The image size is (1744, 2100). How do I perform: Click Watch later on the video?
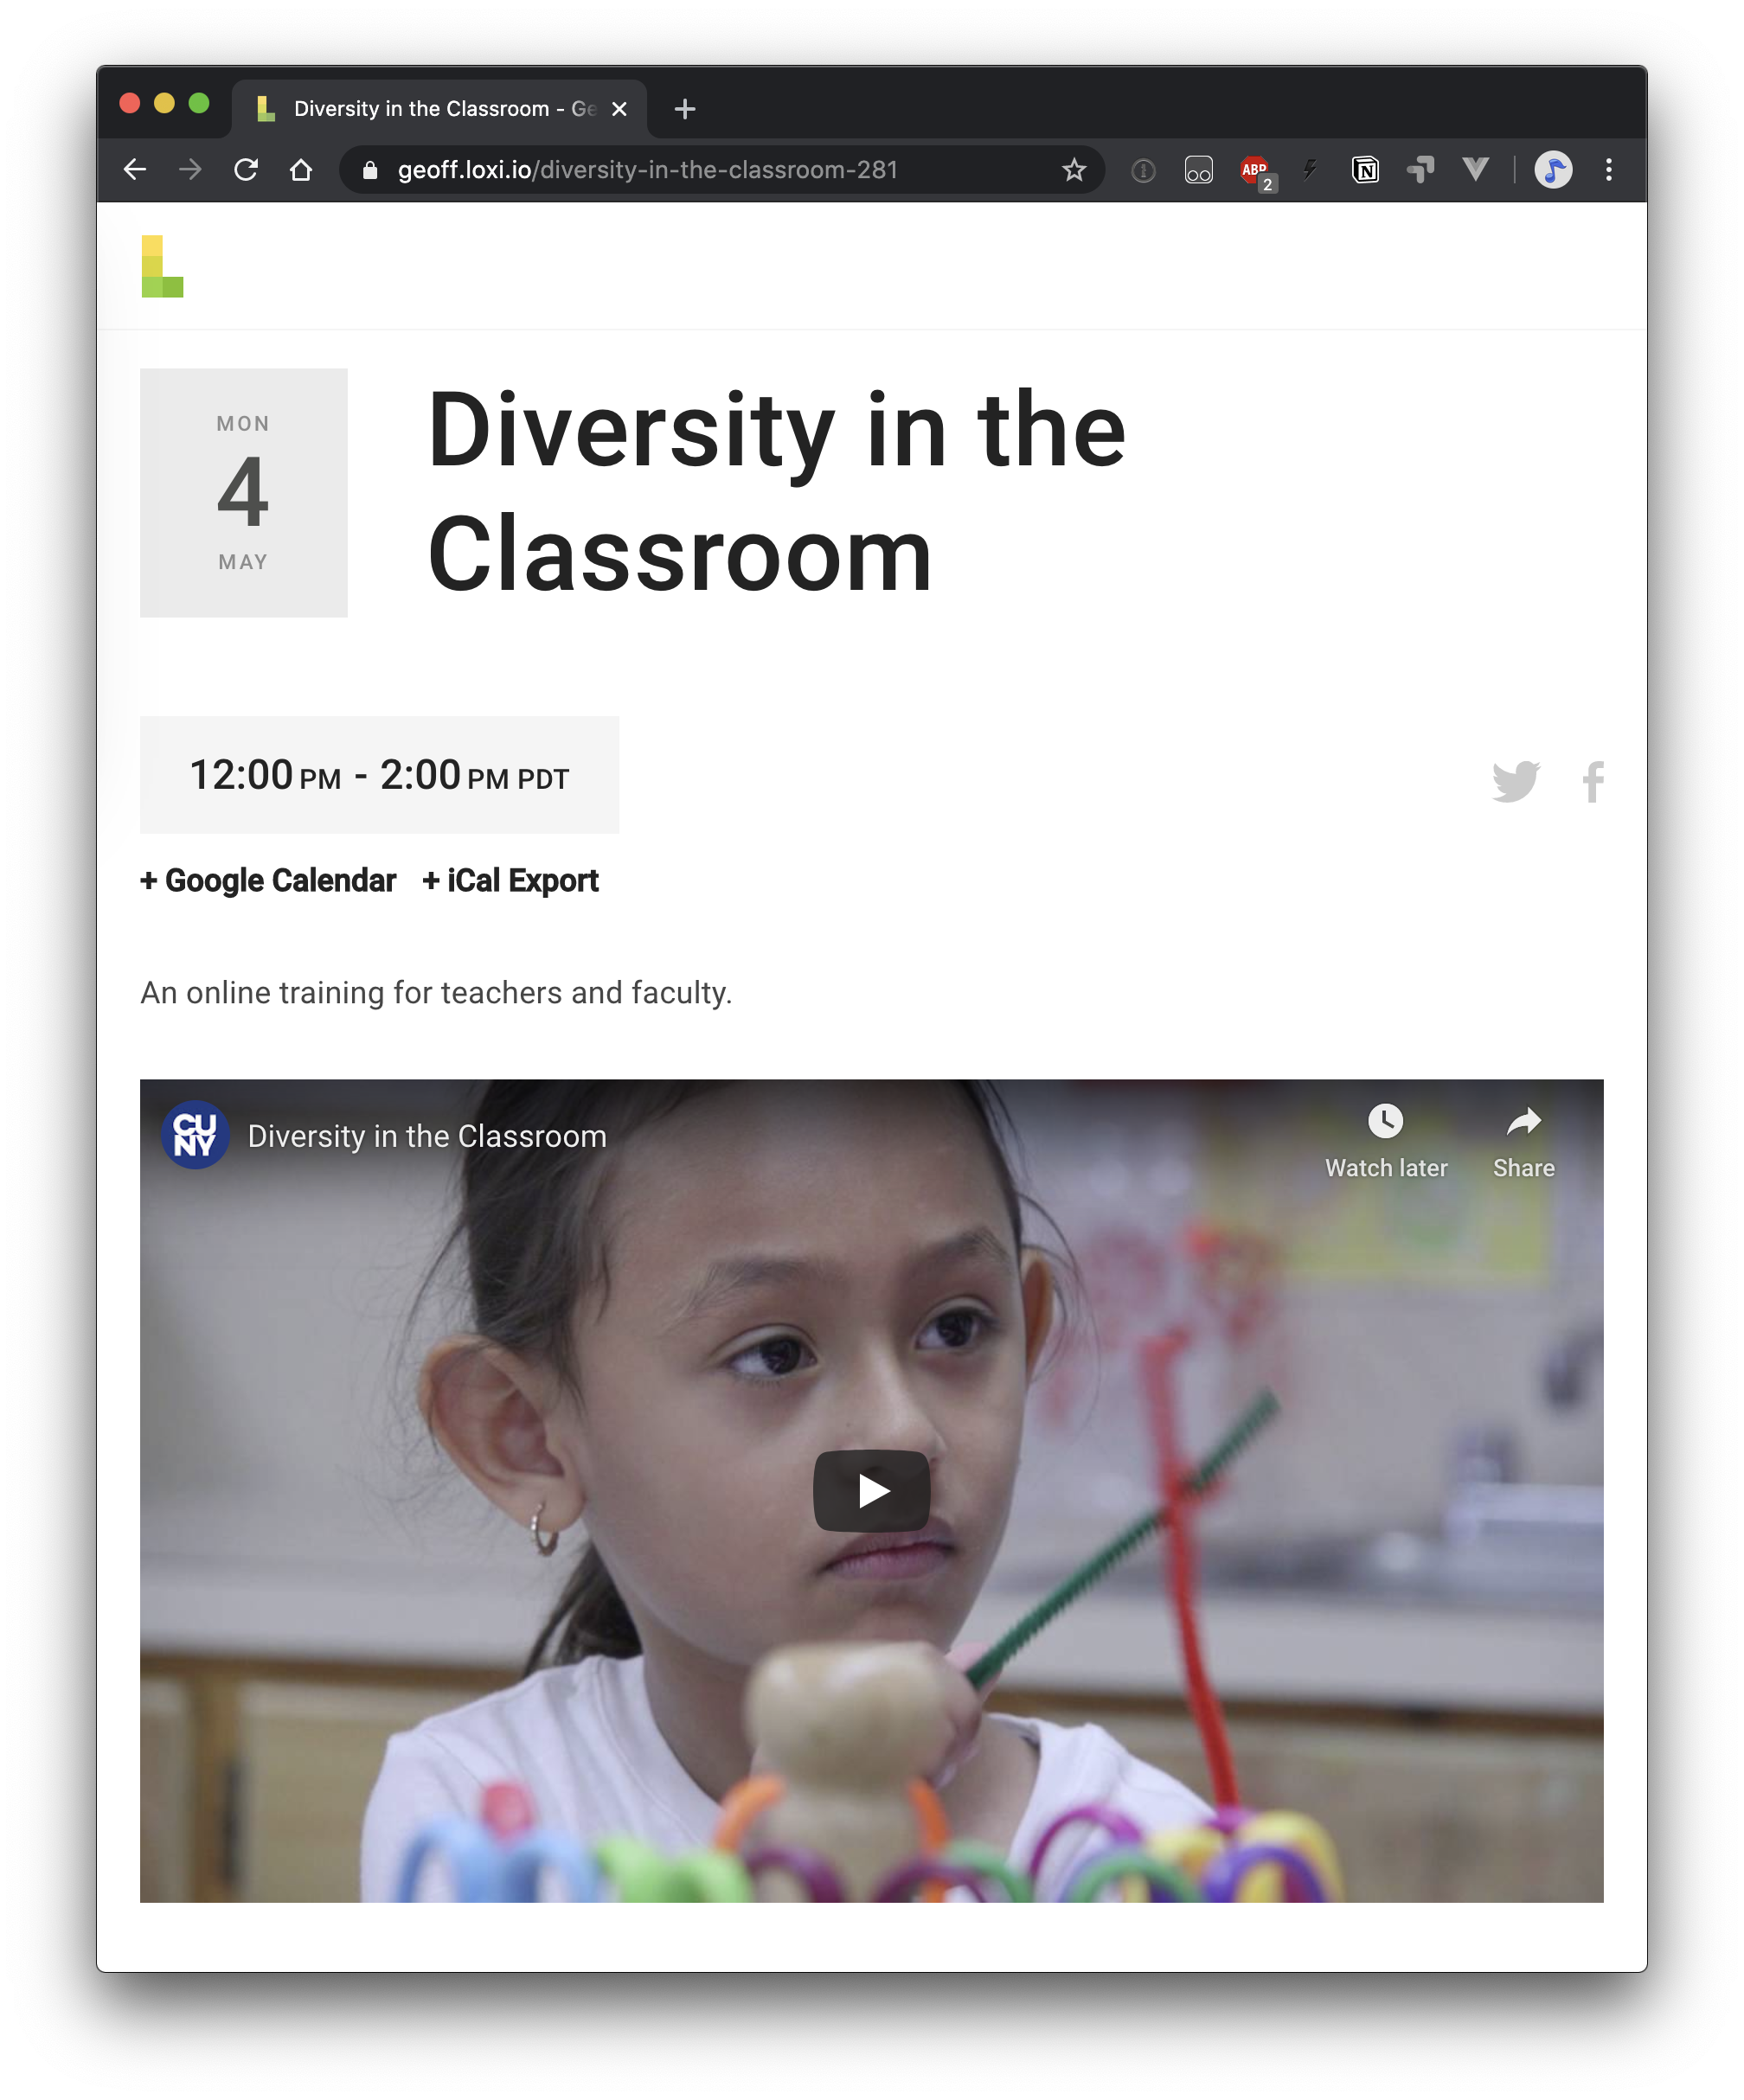1385,1141
